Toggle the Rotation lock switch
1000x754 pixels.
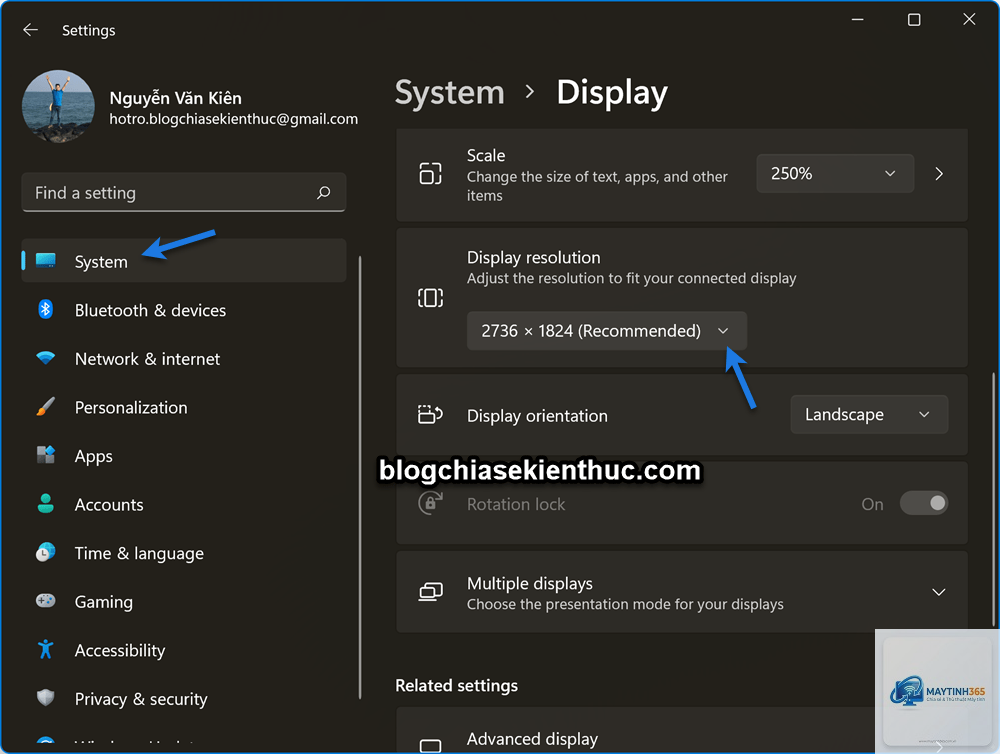pos(923,503)
